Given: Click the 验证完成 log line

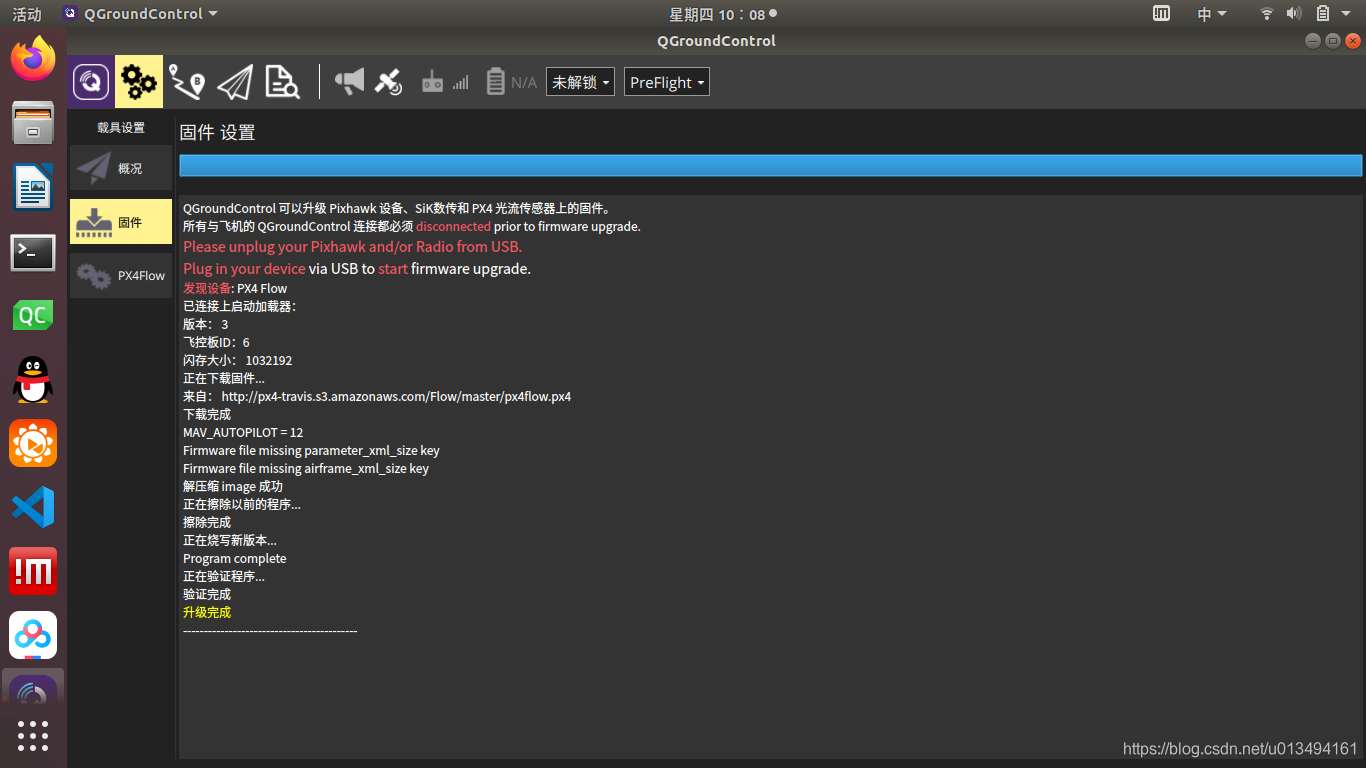Looking at the screenshot, I should tap(207, 594).
